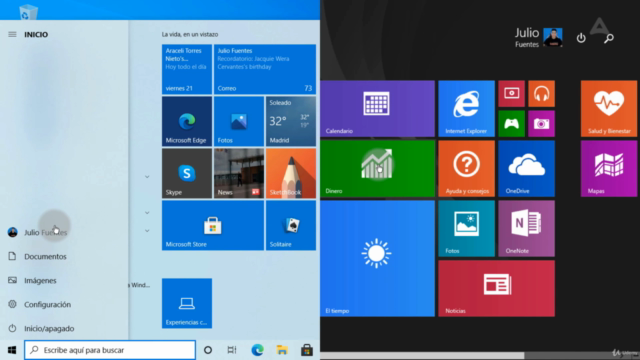640x360 pixels.
Task: Open the Experiencias tile with laptop icon
Action: [x=187, y=303]
